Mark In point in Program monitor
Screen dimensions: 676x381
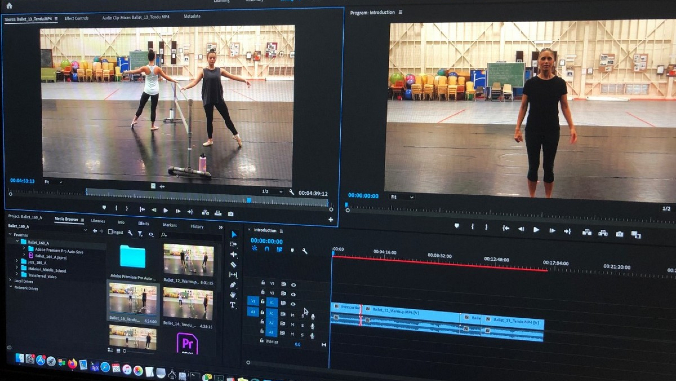coord(473,226)
